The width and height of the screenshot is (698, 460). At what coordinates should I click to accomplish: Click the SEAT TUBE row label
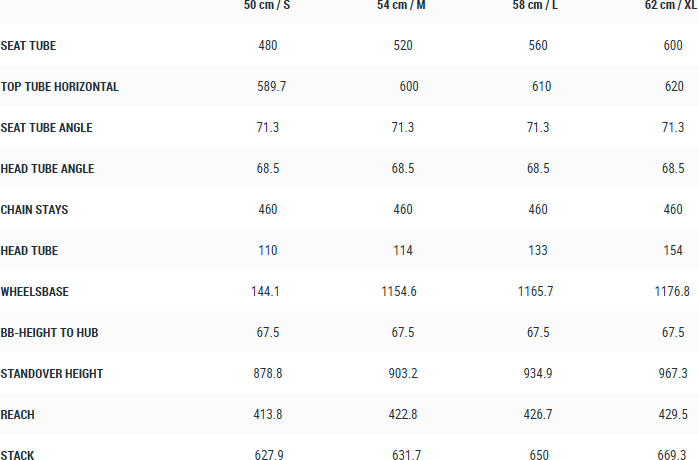tap(29, 46)
